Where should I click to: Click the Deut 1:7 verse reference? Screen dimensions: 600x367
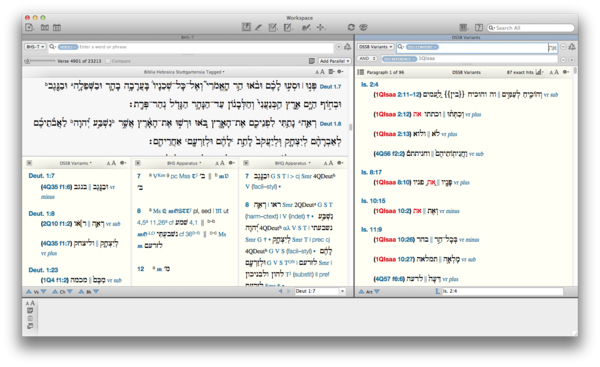(x=330, y=87)
